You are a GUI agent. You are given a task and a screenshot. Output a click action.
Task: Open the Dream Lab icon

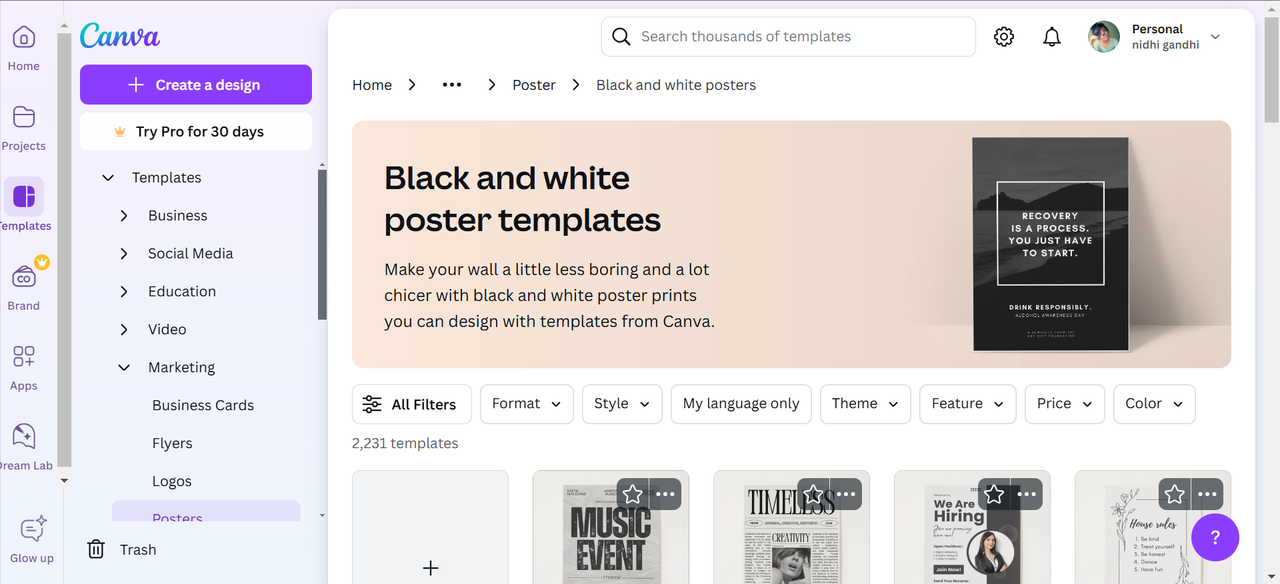point(23,437)
